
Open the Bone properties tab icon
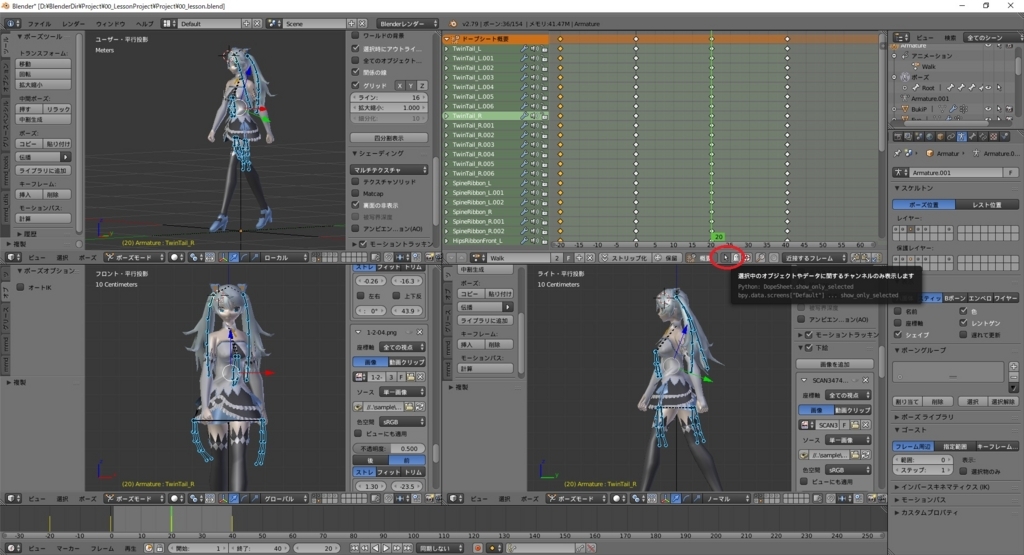[972, 136]
